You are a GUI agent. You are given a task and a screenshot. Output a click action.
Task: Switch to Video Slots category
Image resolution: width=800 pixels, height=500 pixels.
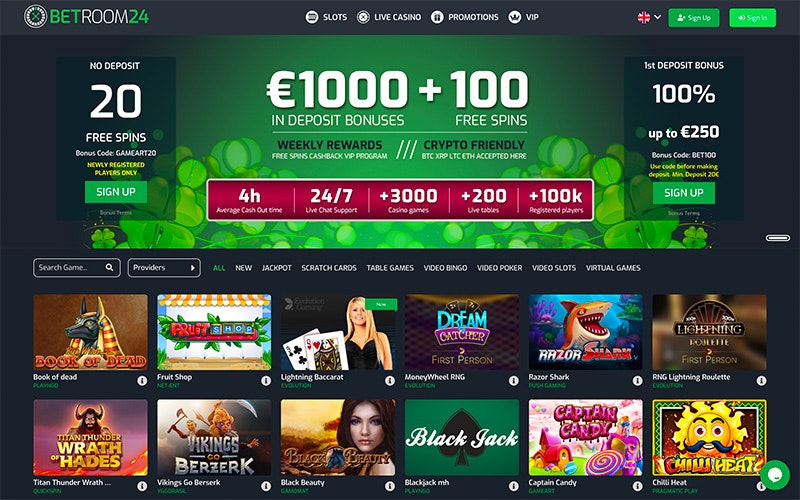(x=554, y=268)
